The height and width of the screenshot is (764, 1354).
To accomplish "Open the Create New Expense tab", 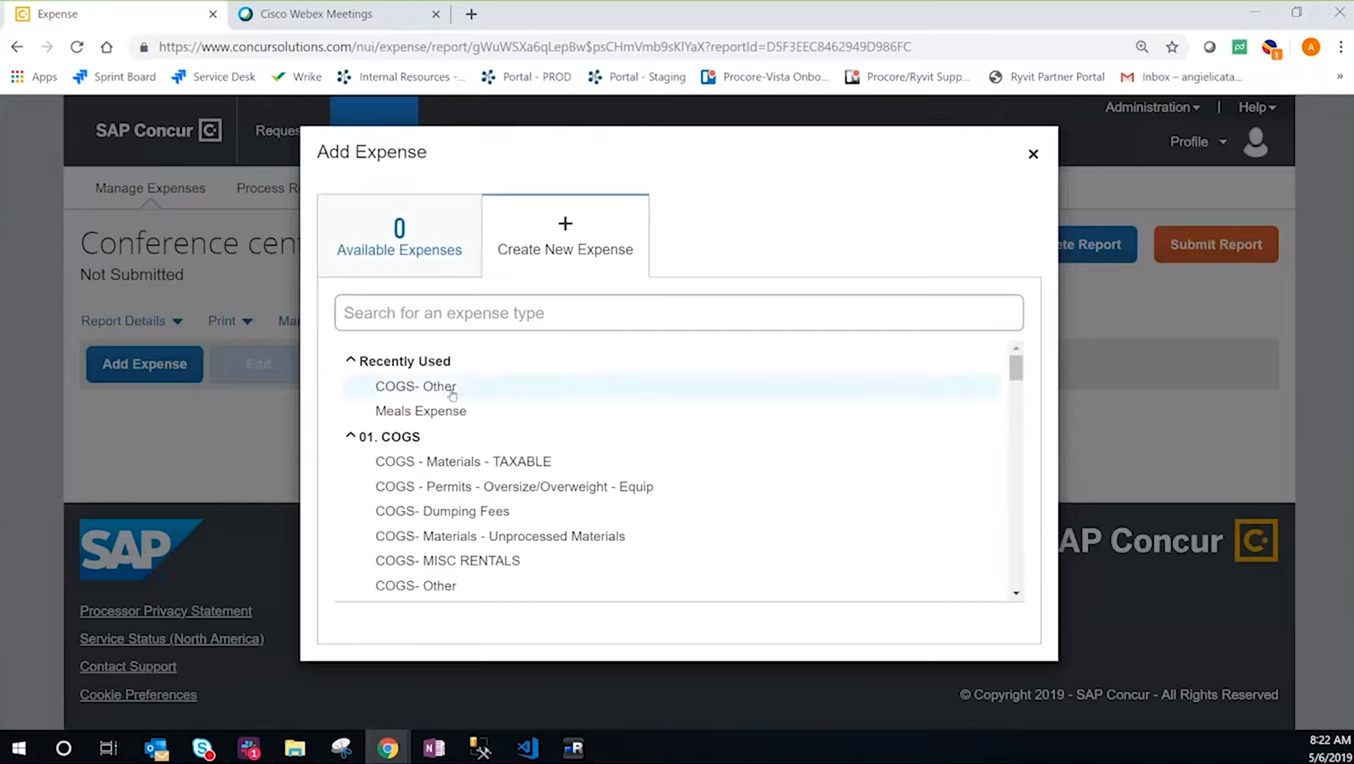I will 565,236.
